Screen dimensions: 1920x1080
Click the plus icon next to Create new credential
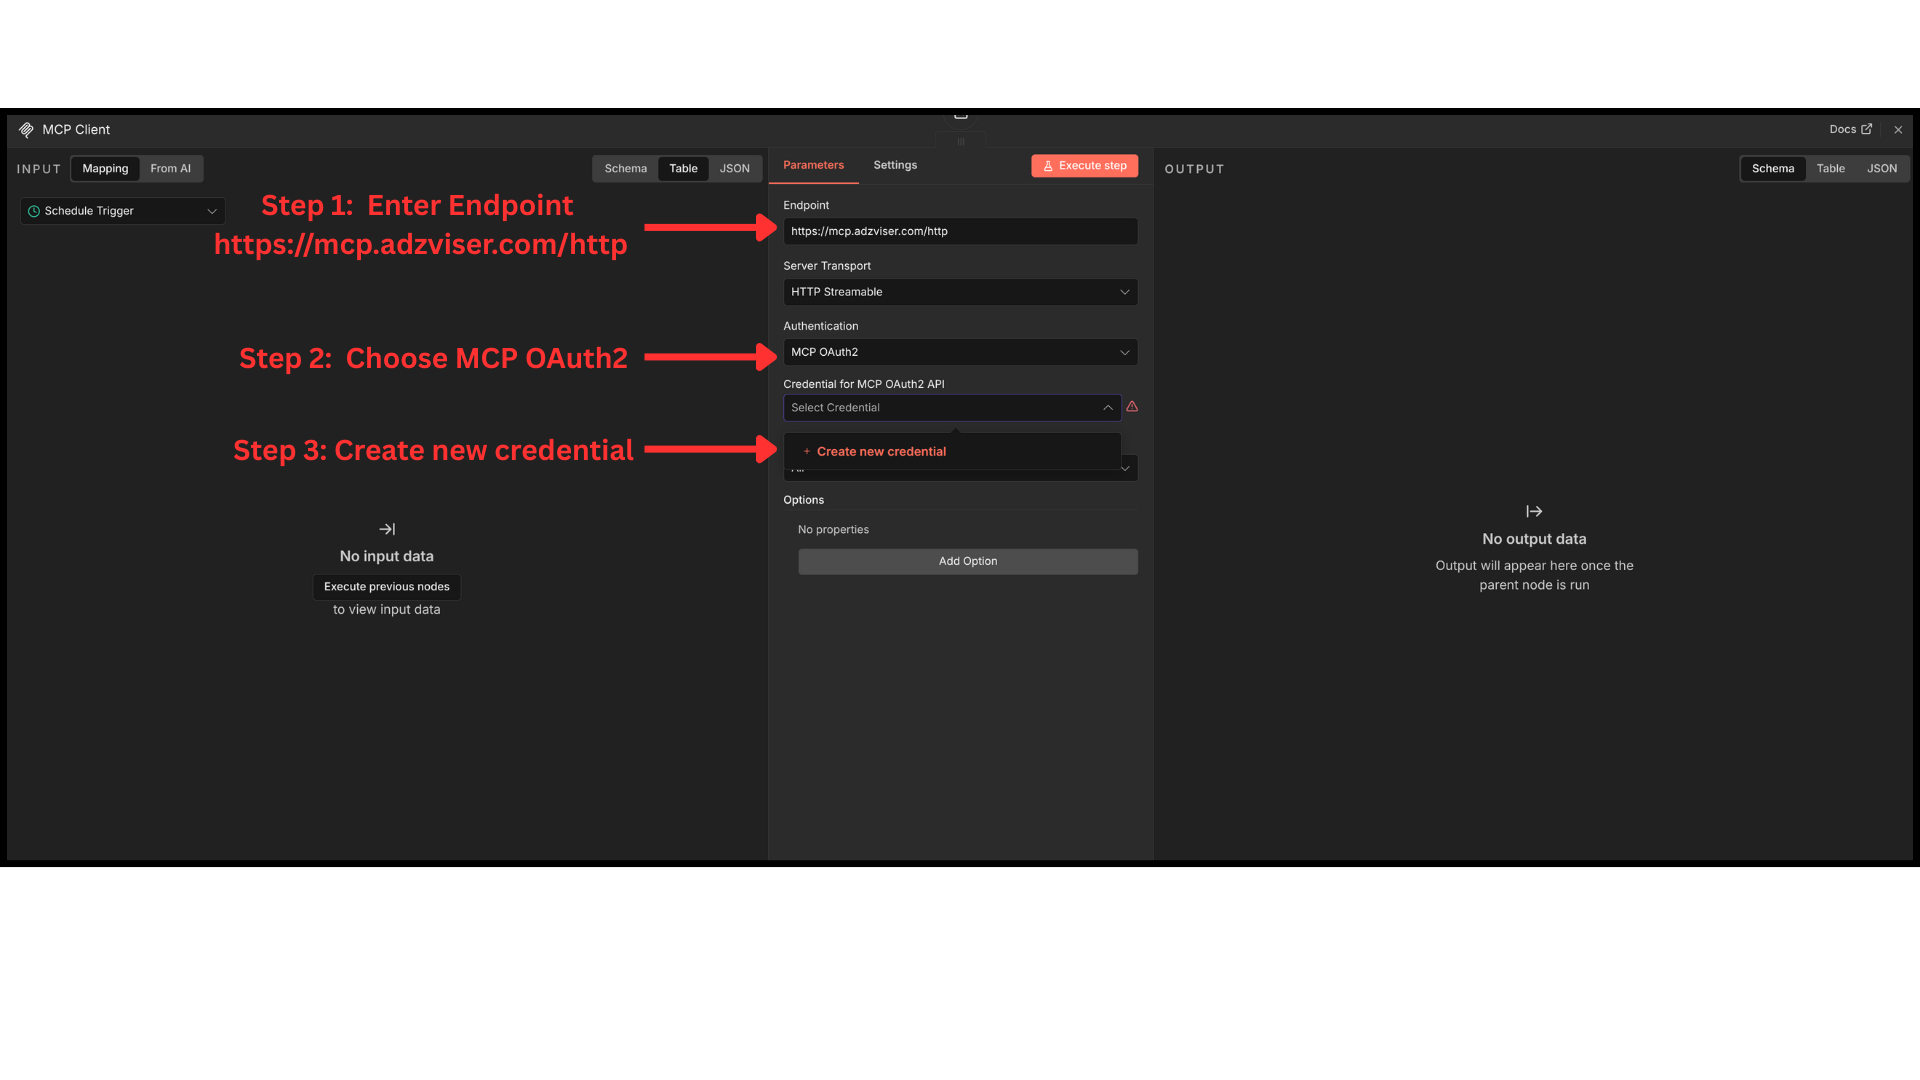805,451
